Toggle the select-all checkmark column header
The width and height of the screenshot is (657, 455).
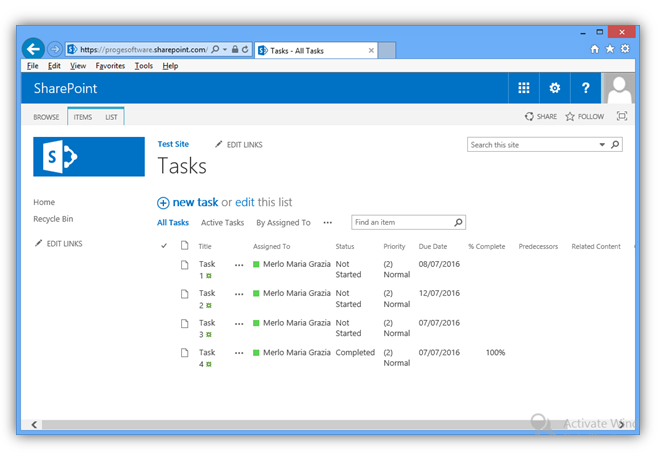click(164, 246)
